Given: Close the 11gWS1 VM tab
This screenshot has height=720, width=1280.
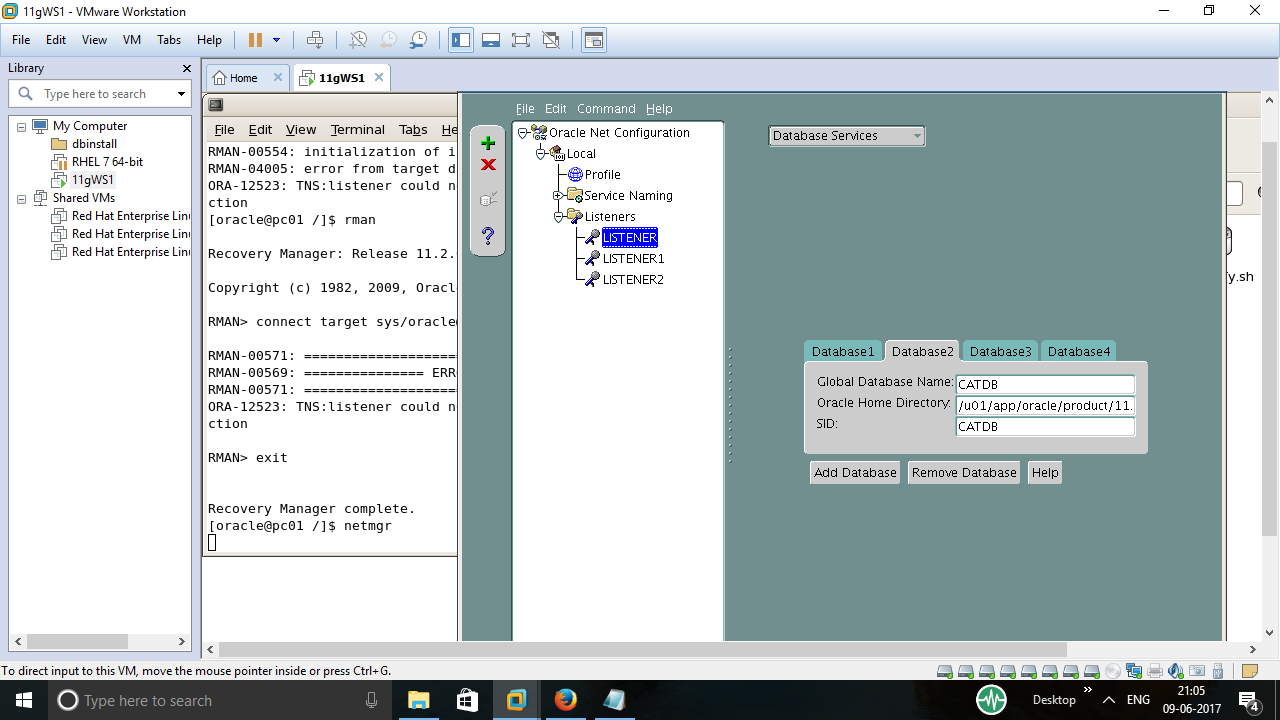Looking at the screenshot, I should (x=379, y=77).
